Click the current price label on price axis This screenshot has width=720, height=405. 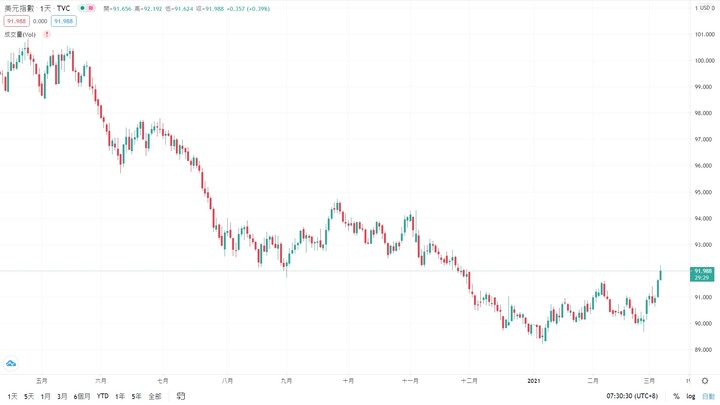click(x=702, y=273)
